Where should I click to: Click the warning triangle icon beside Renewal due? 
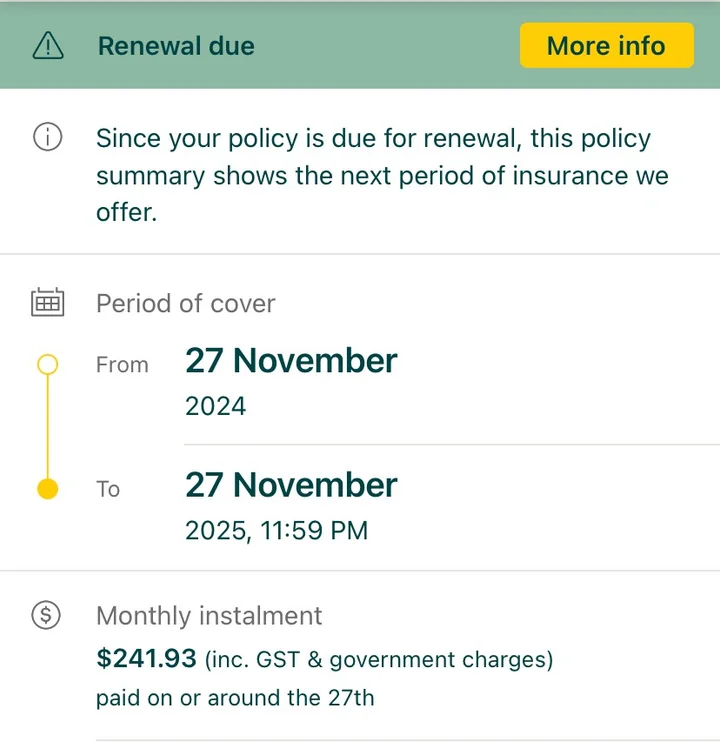48,46
